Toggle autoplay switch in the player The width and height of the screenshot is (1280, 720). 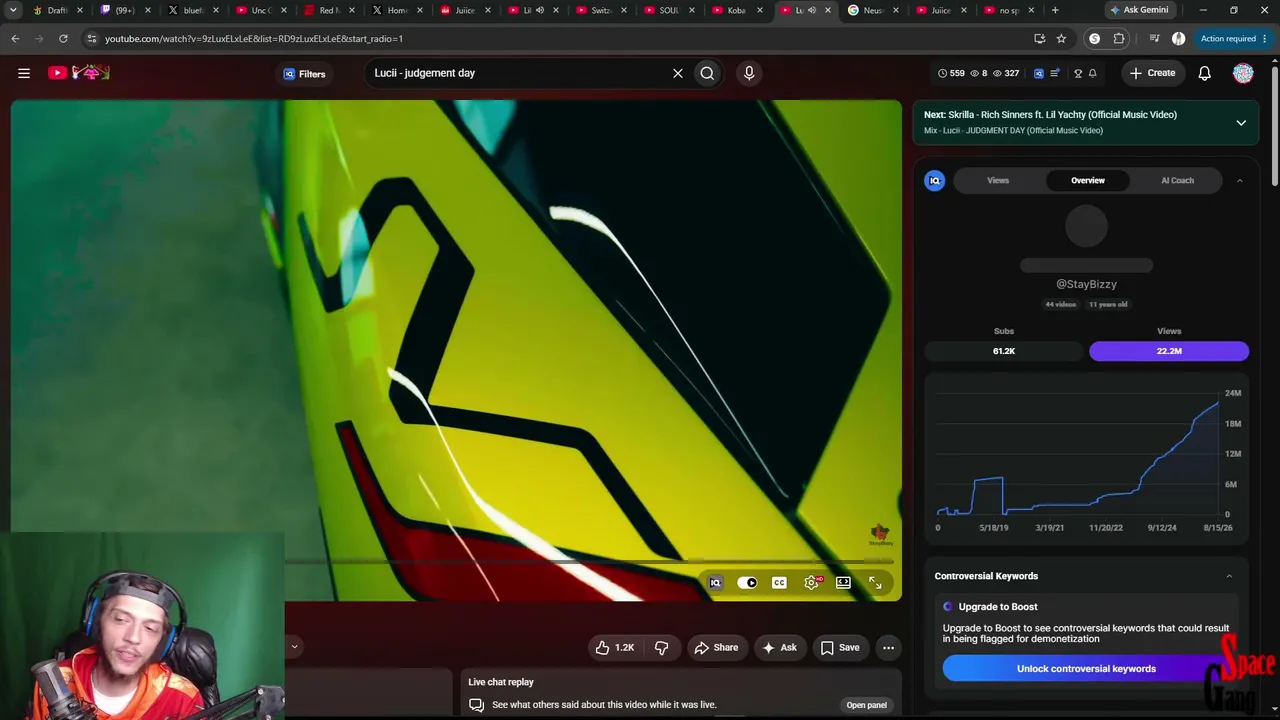[747, 583]
